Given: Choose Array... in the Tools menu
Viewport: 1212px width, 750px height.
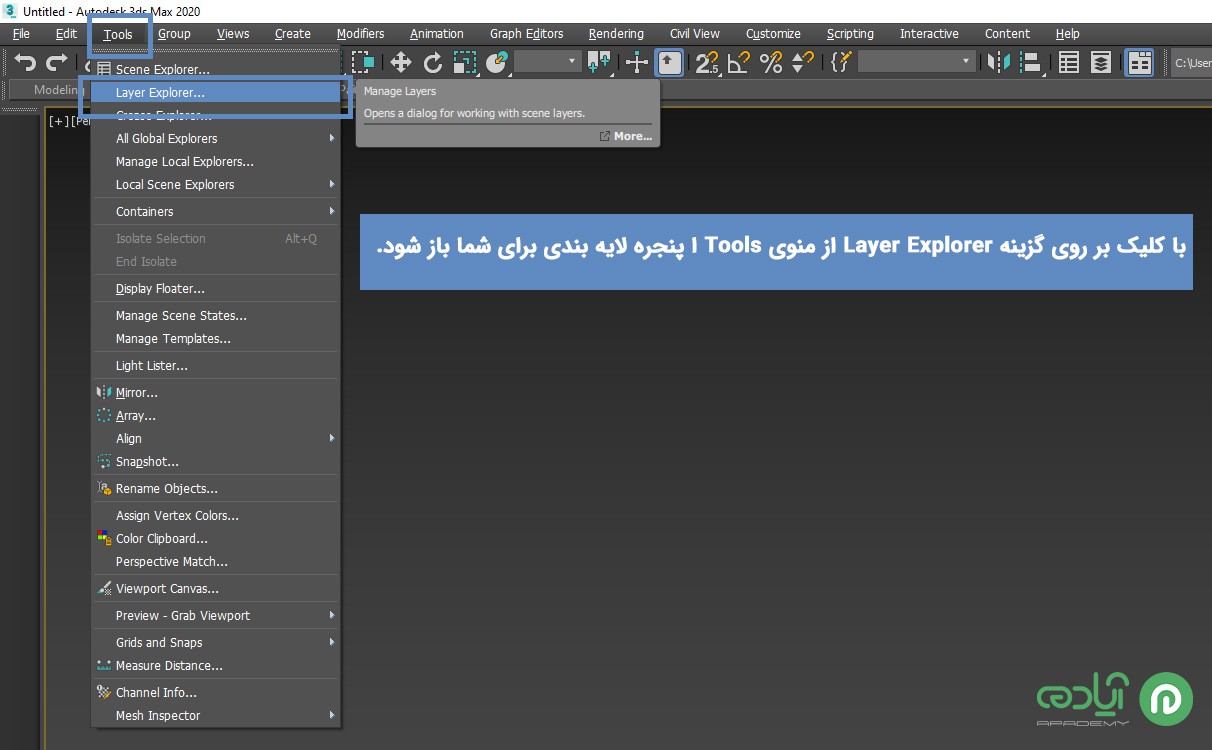Looking at the screenshot, I should [x=216, y=416].
